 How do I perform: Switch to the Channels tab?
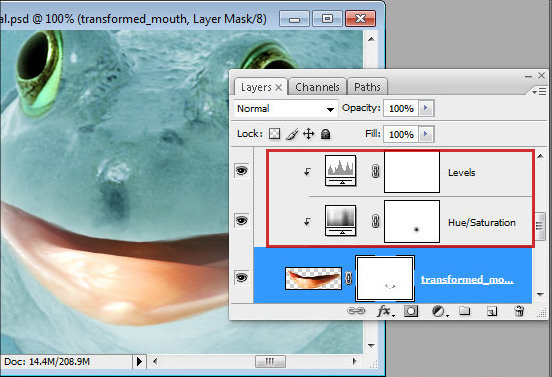coord(317,87)
